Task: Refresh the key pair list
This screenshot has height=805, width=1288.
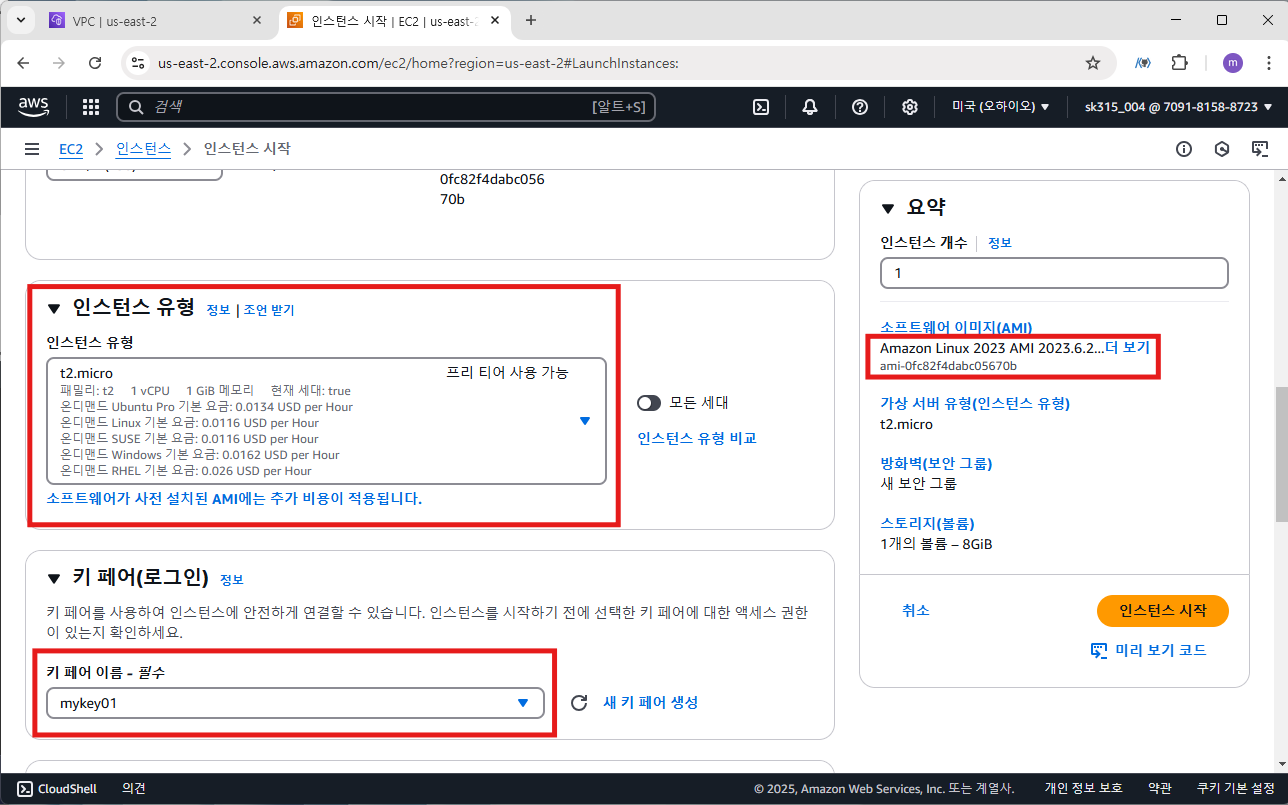Action: [578, 703]
